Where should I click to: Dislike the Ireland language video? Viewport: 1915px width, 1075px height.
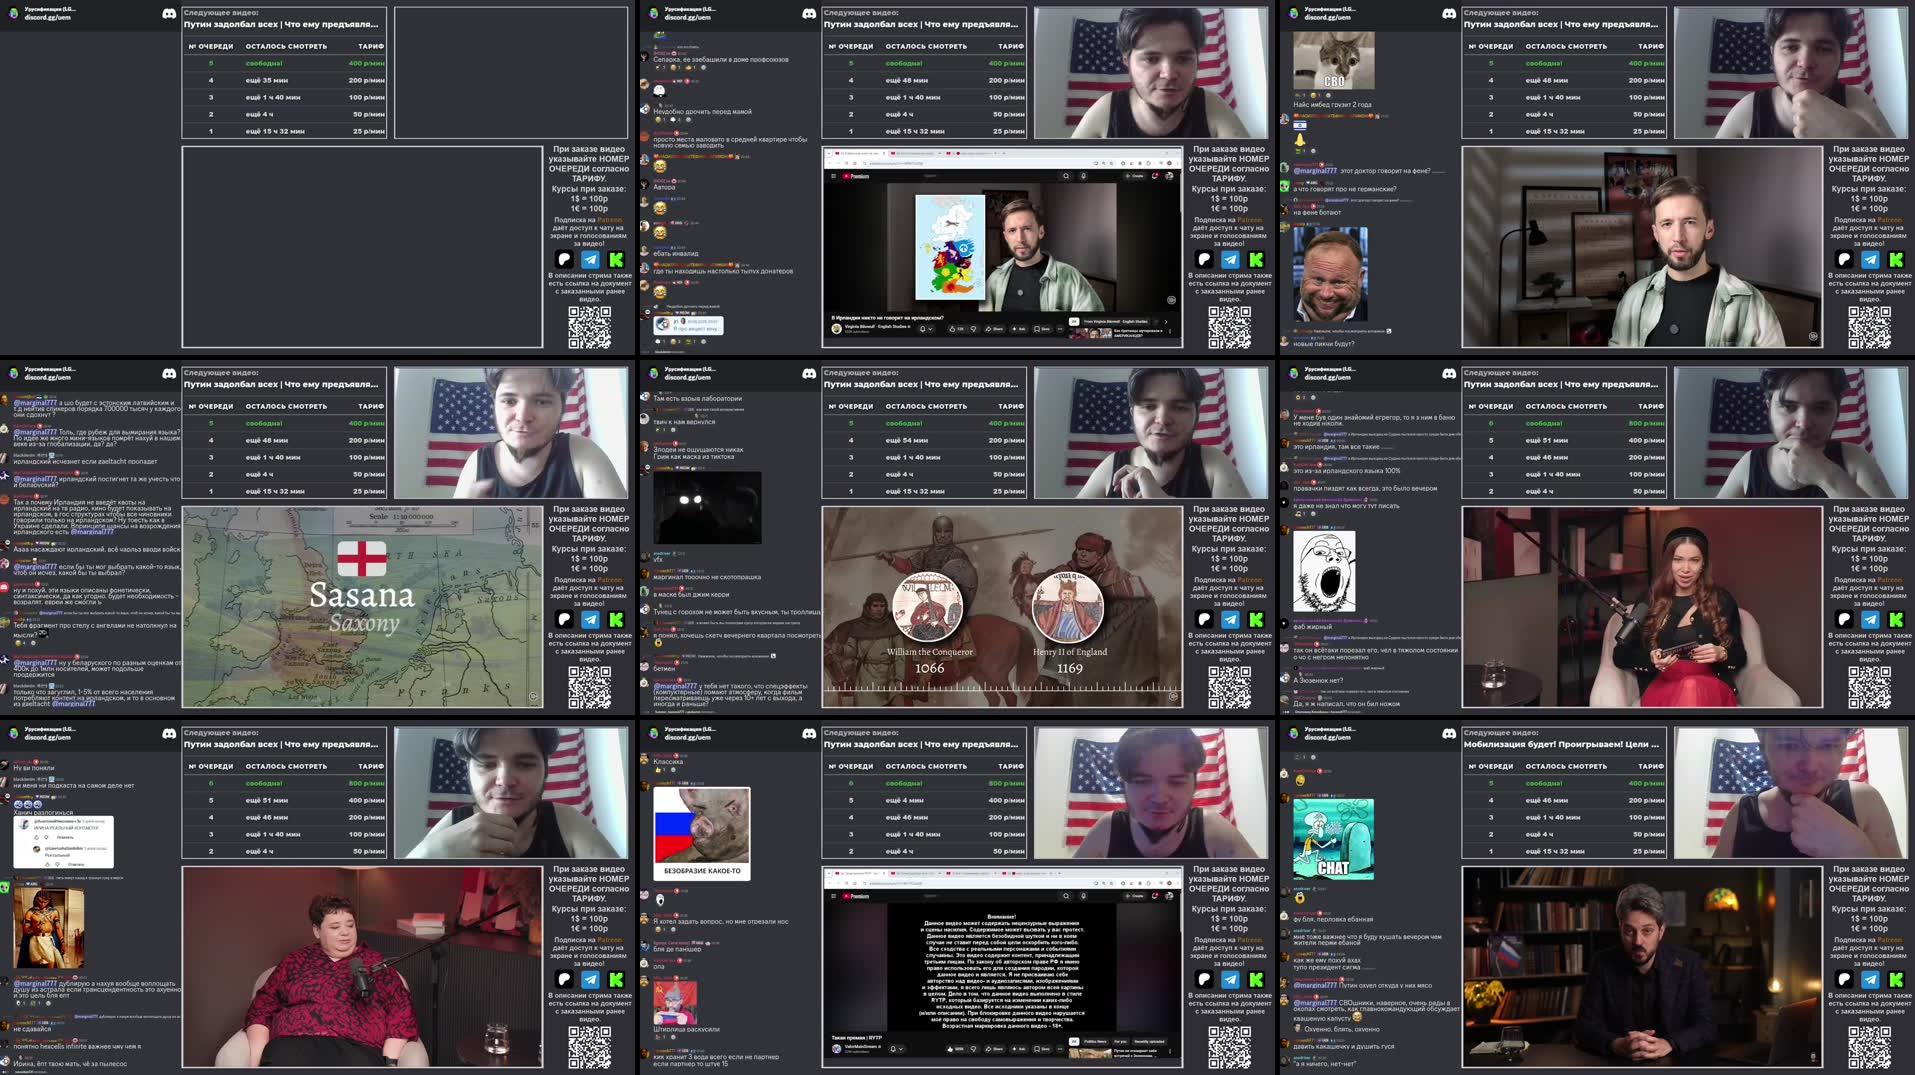[973, 329]
